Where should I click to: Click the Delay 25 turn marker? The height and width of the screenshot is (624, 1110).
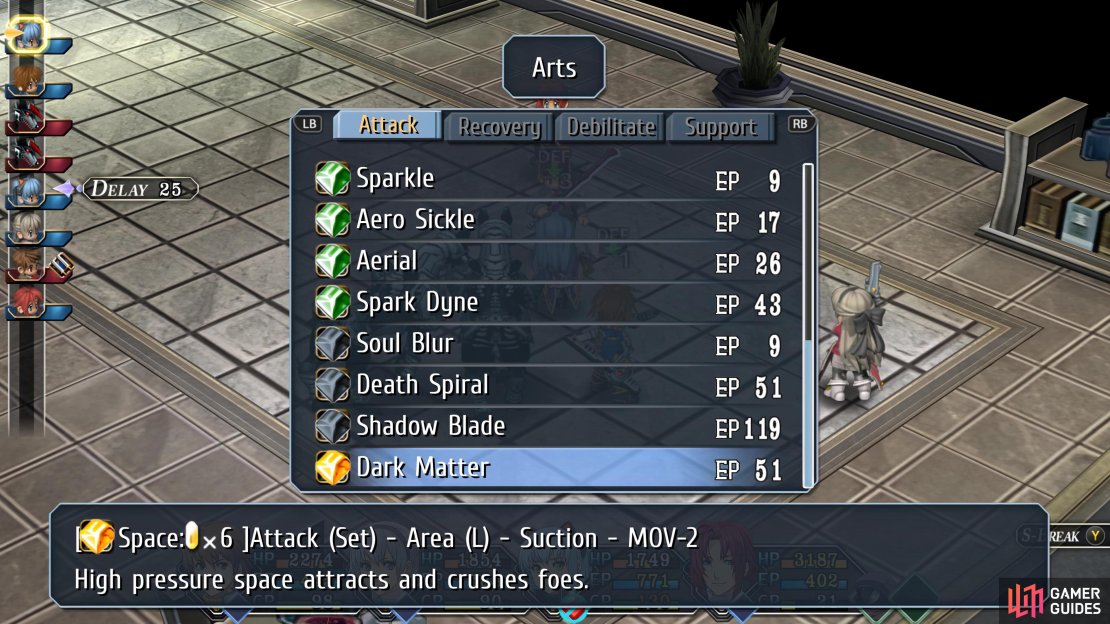point(140,189)
